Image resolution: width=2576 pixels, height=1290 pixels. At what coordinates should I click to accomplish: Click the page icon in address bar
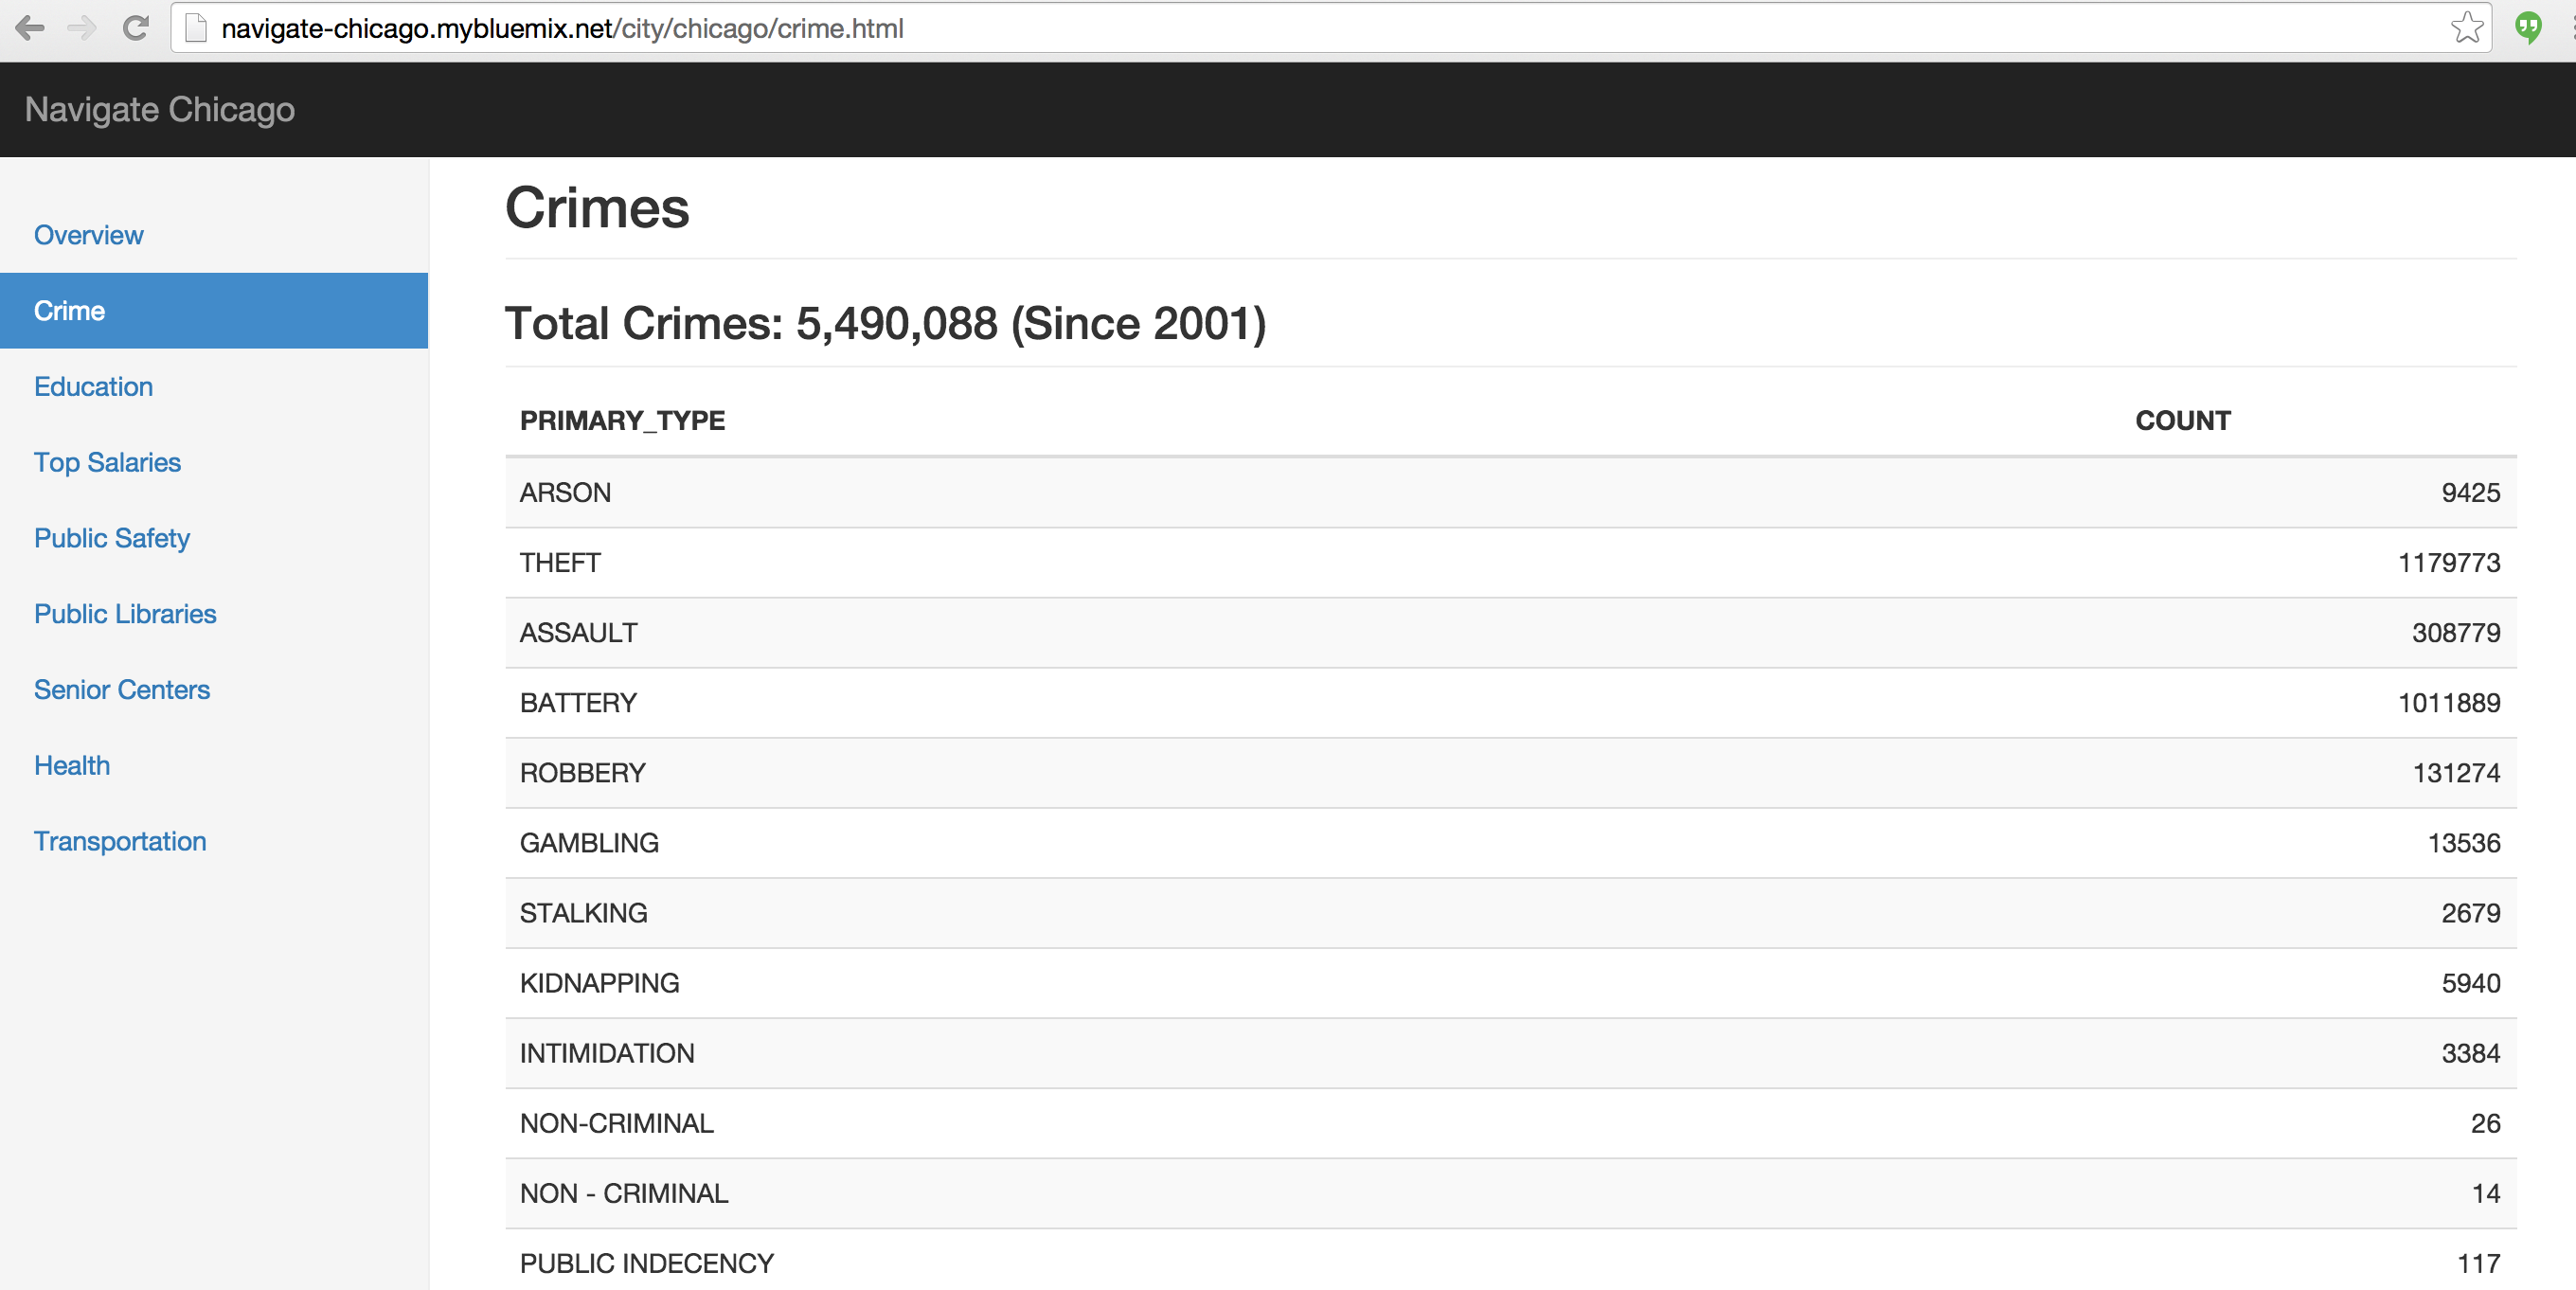[197, 28]
